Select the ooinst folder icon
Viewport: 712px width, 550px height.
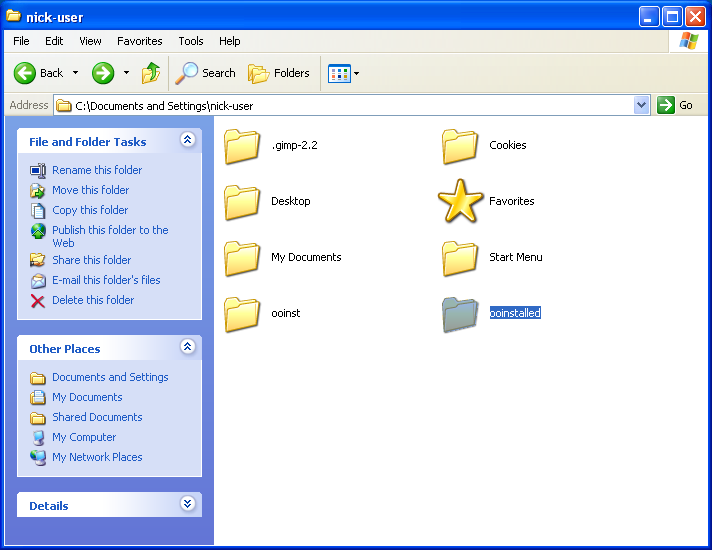242,314
